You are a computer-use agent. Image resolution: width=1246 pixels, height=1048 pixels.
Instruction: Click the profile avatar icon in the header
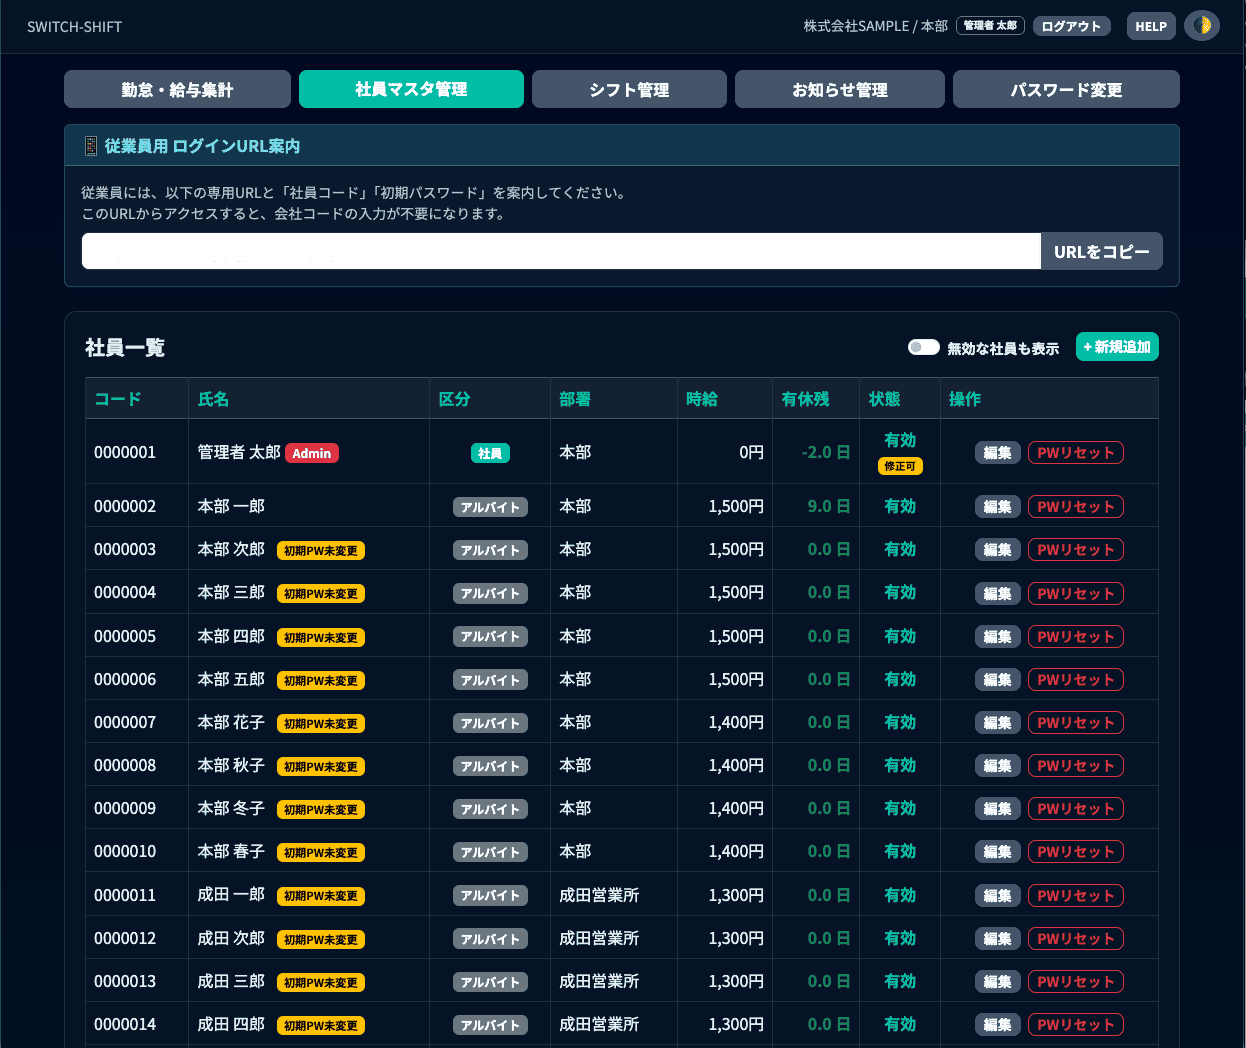(x=1202, y=25)
